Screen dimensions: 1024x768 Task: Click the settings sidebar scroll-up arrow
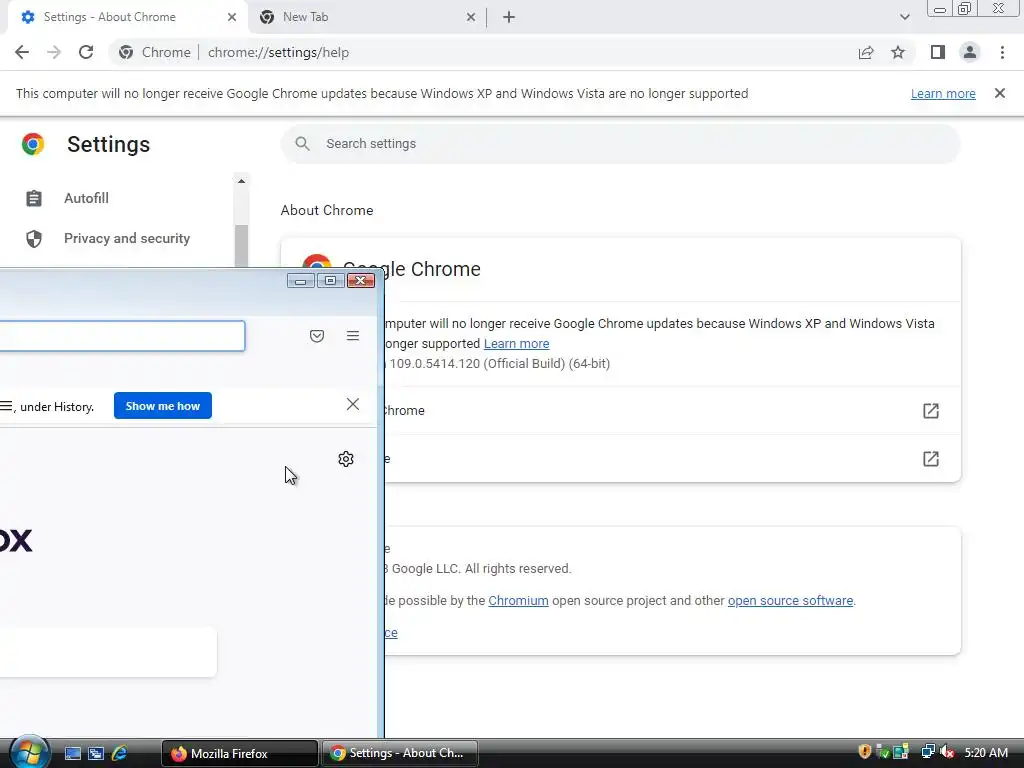pos(242,181)
